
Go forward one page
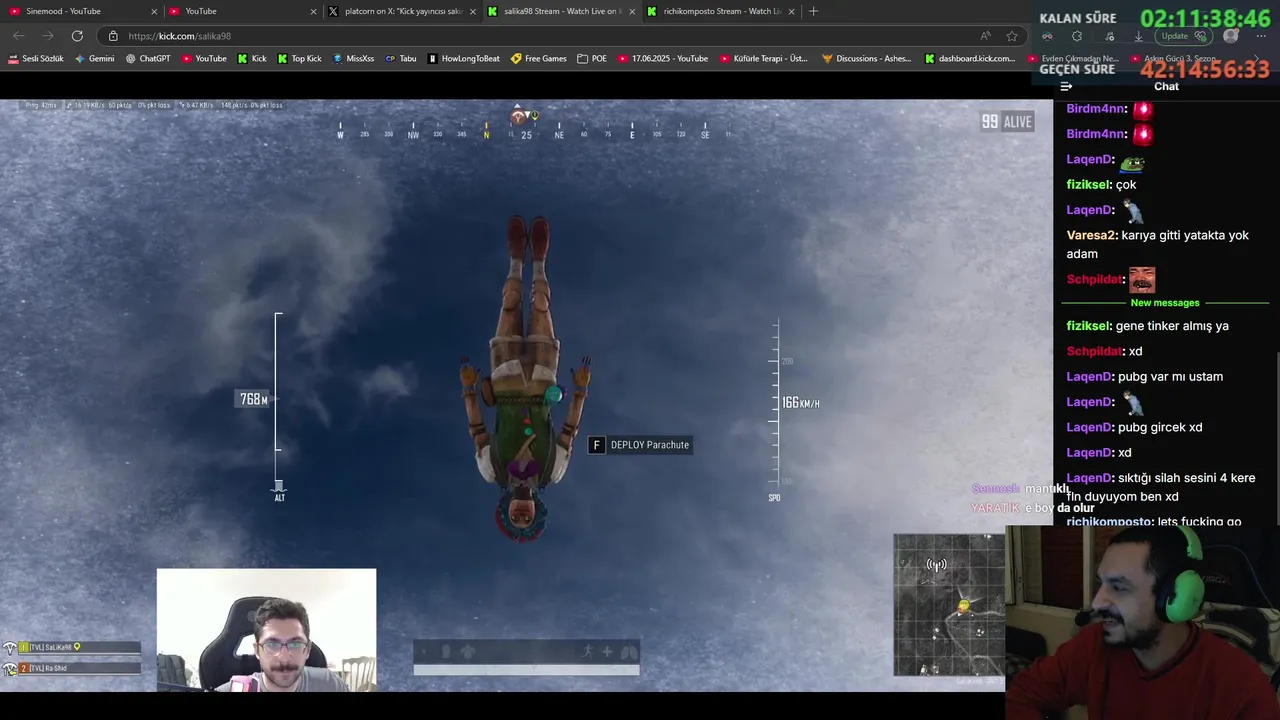(x=48, y=36)
